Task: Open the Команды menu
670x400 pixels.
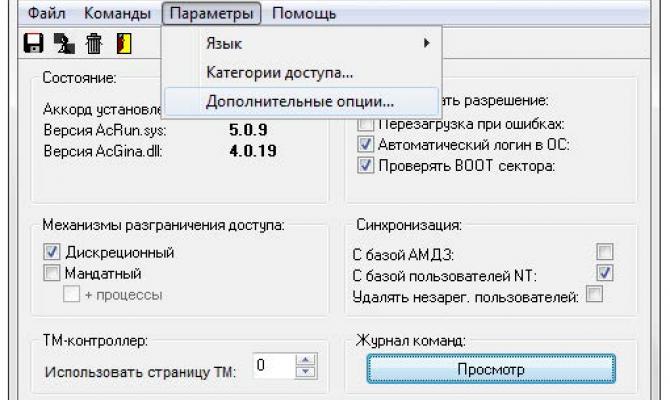Action: (x=118, y=15)
